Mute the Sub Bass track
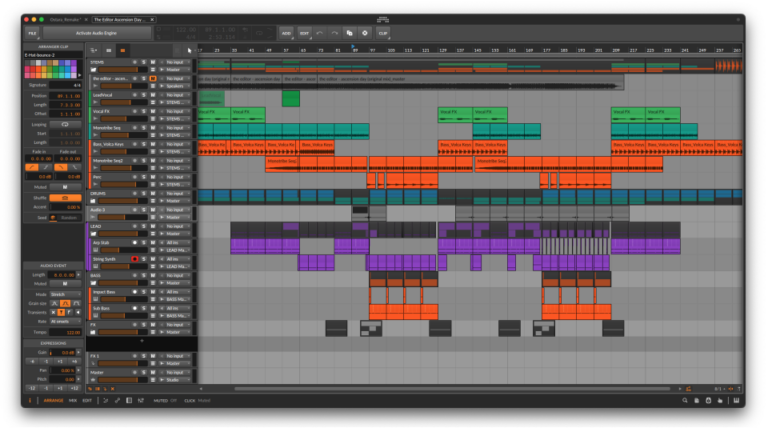This screenshot has height=432, width=768. point(153,308)
